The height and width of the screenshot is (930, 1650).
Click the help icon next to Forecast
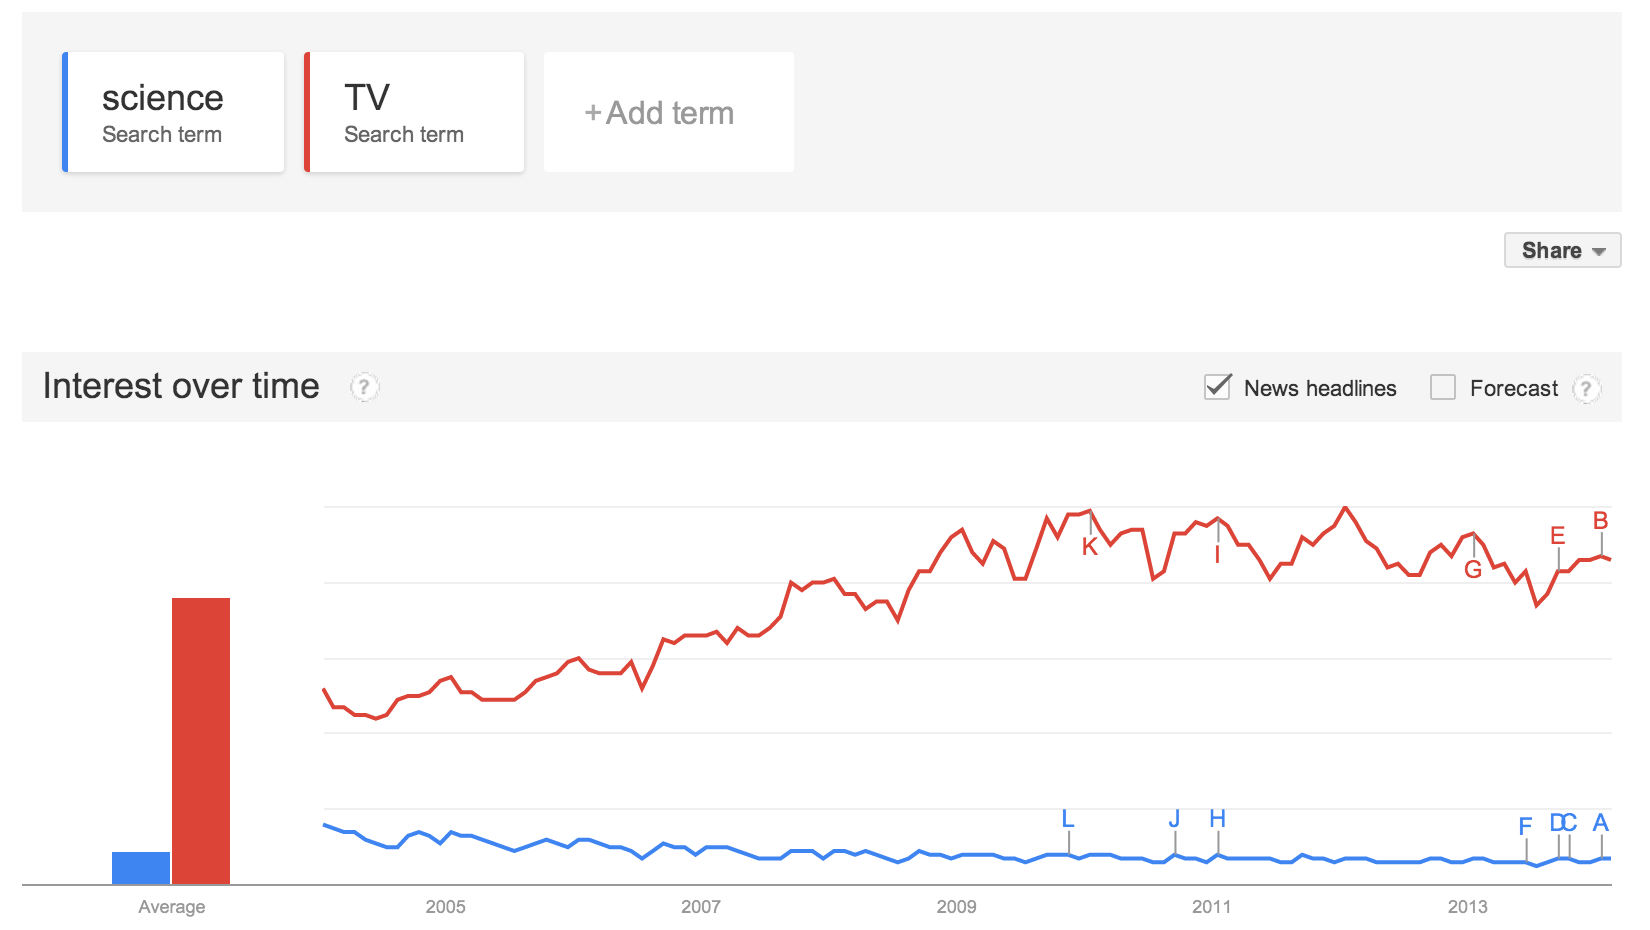[x=1585, y=388]
